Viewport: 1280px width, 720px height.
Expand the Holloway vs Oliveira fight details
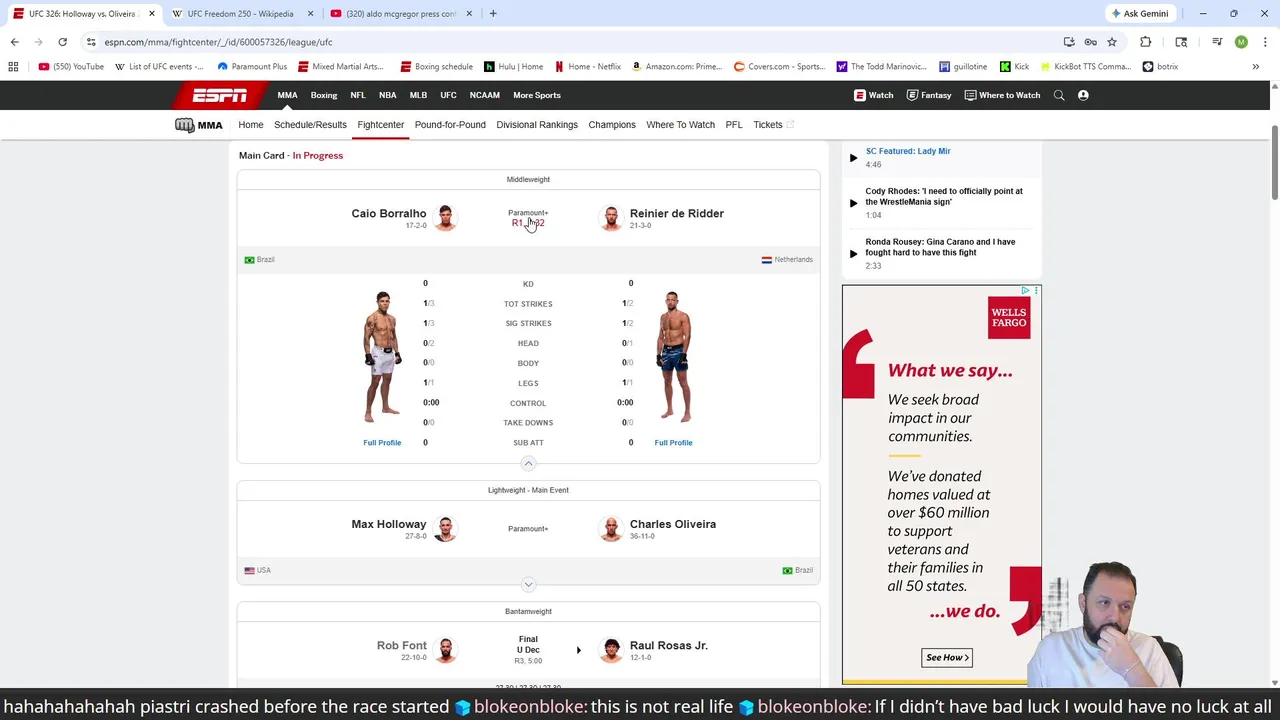[x=528, y=584]
